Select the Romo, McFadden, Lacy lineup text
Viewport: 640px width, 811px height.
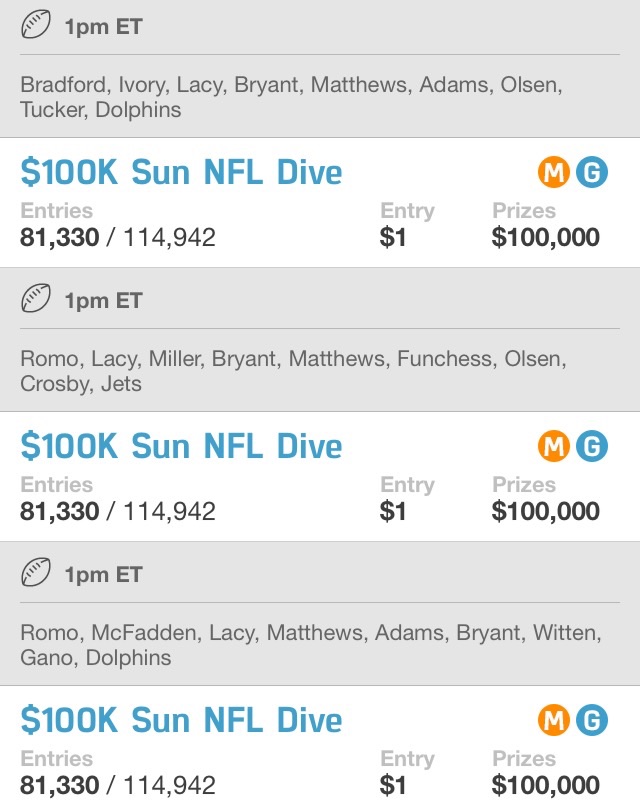coord(311,645)
